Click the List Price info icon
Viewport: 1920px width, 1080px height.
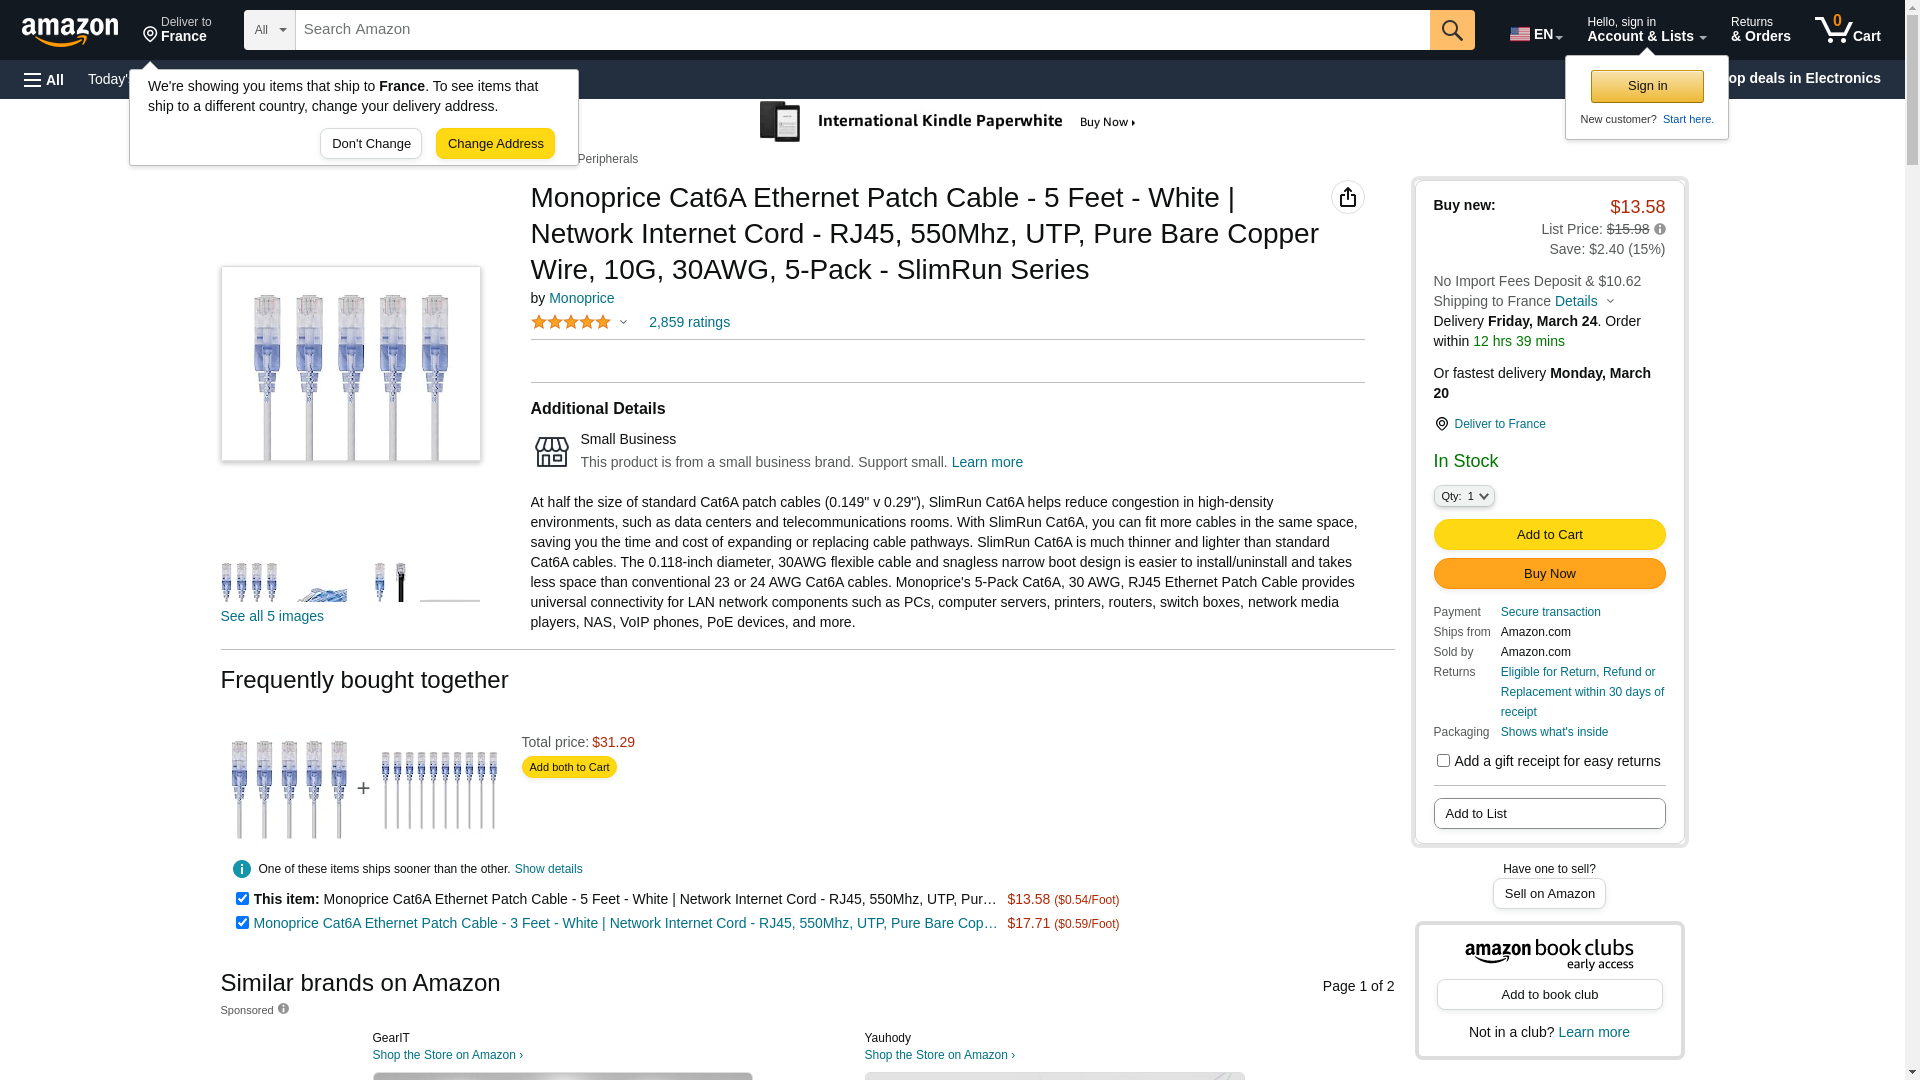pyautogui.click(x=1660, y=229)
